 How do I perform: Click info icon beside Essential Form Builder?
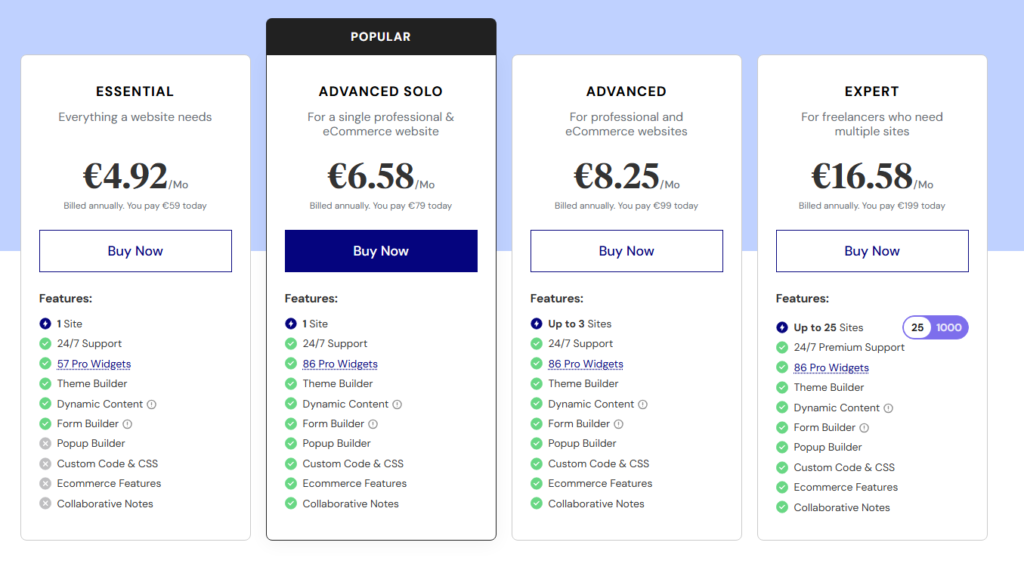tap(127, 424)
